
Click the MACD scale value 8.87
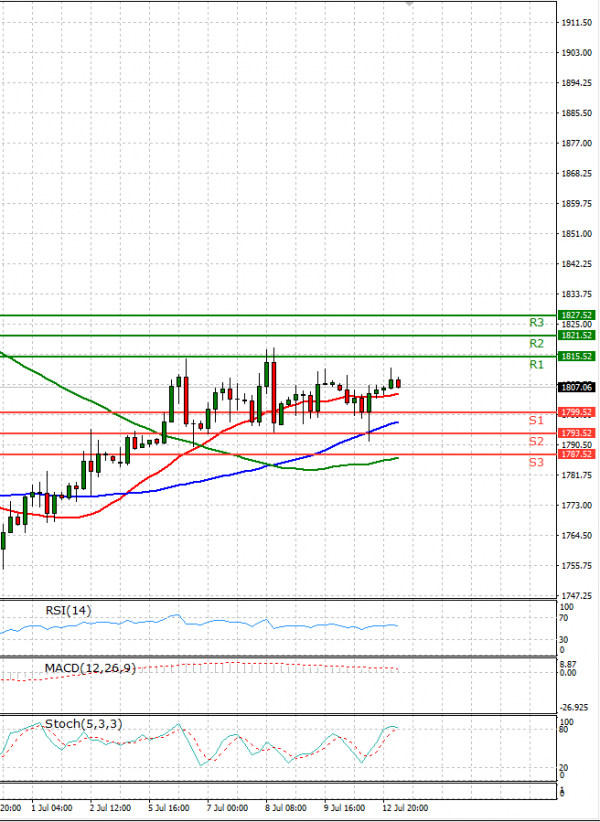pyautogui.click(x=567, y=664)
